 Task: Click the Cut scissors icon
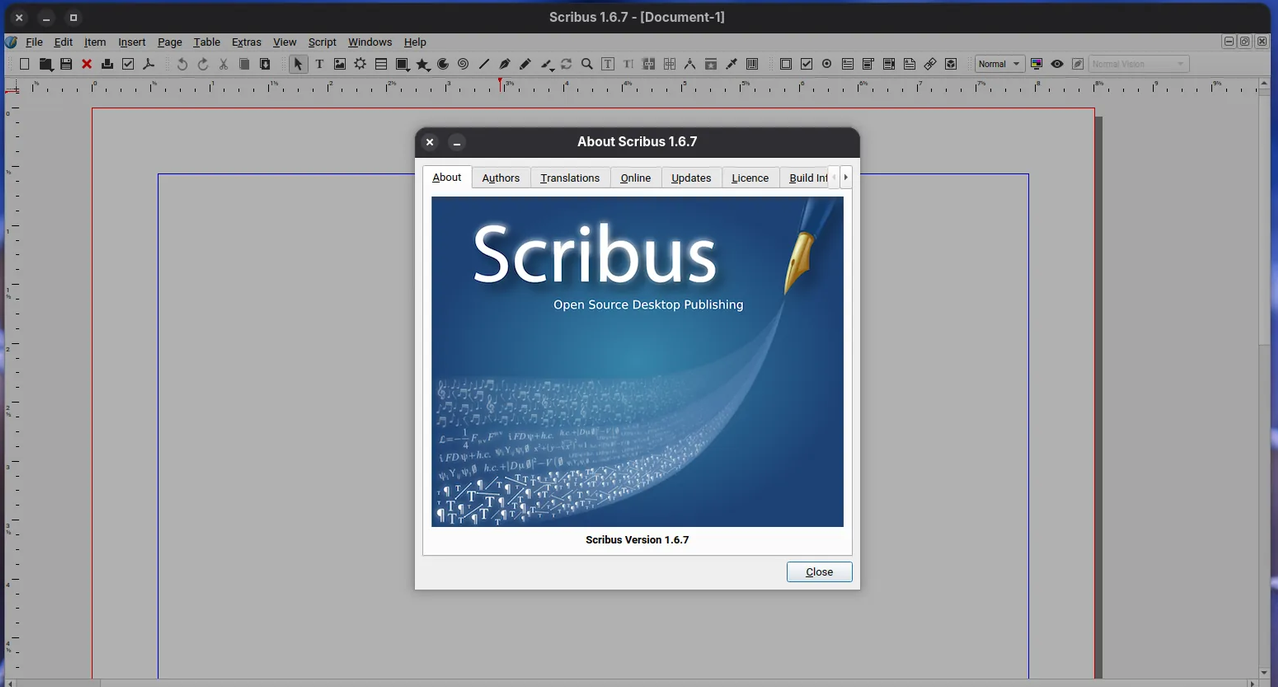point(223,64)
